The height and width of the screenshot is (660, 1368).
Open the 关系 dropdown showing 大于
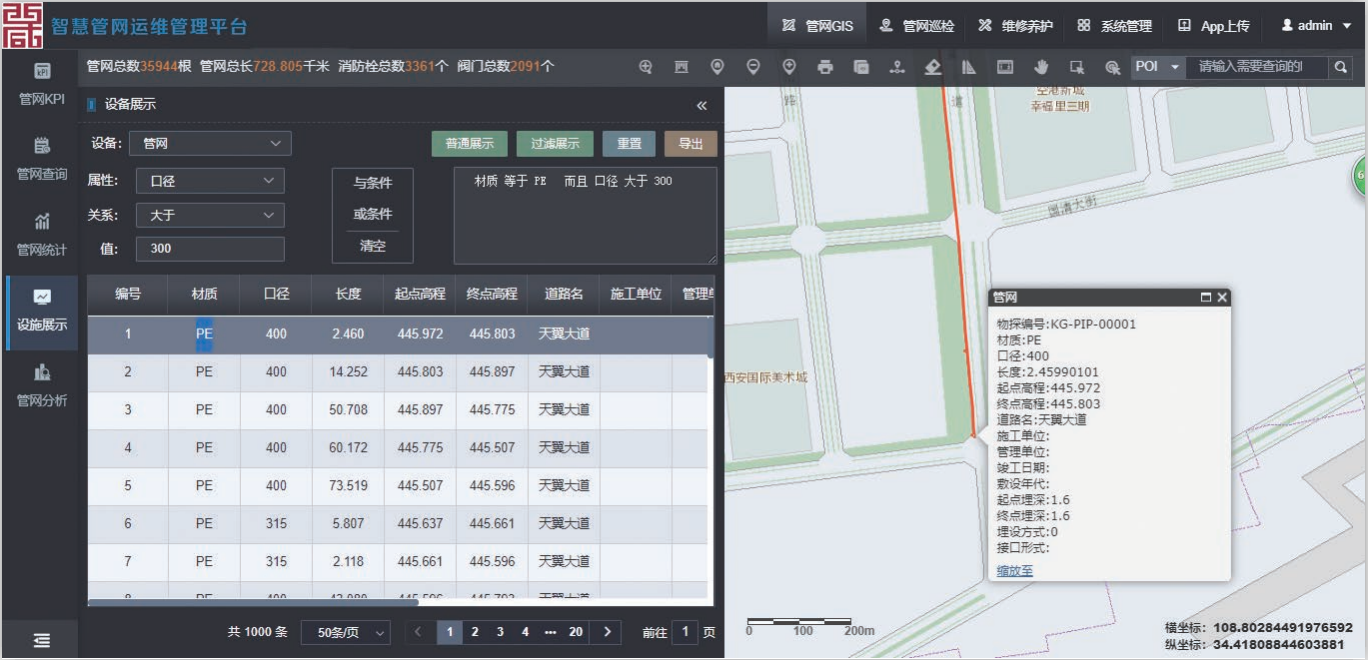tap(210, 215)
